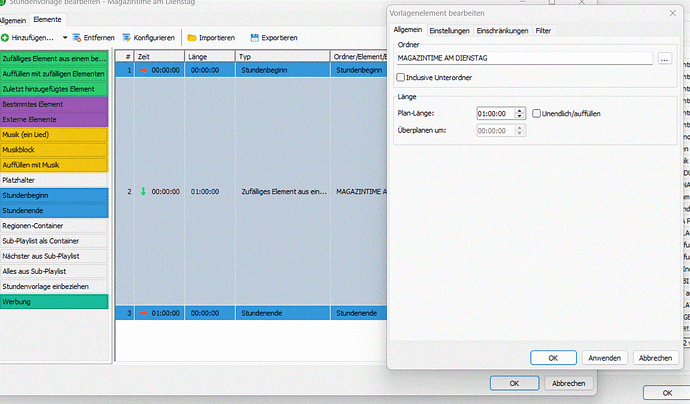690x404 pixels.
Task: Select 'Sub-Playlist als Container' item
Action: 54,241
